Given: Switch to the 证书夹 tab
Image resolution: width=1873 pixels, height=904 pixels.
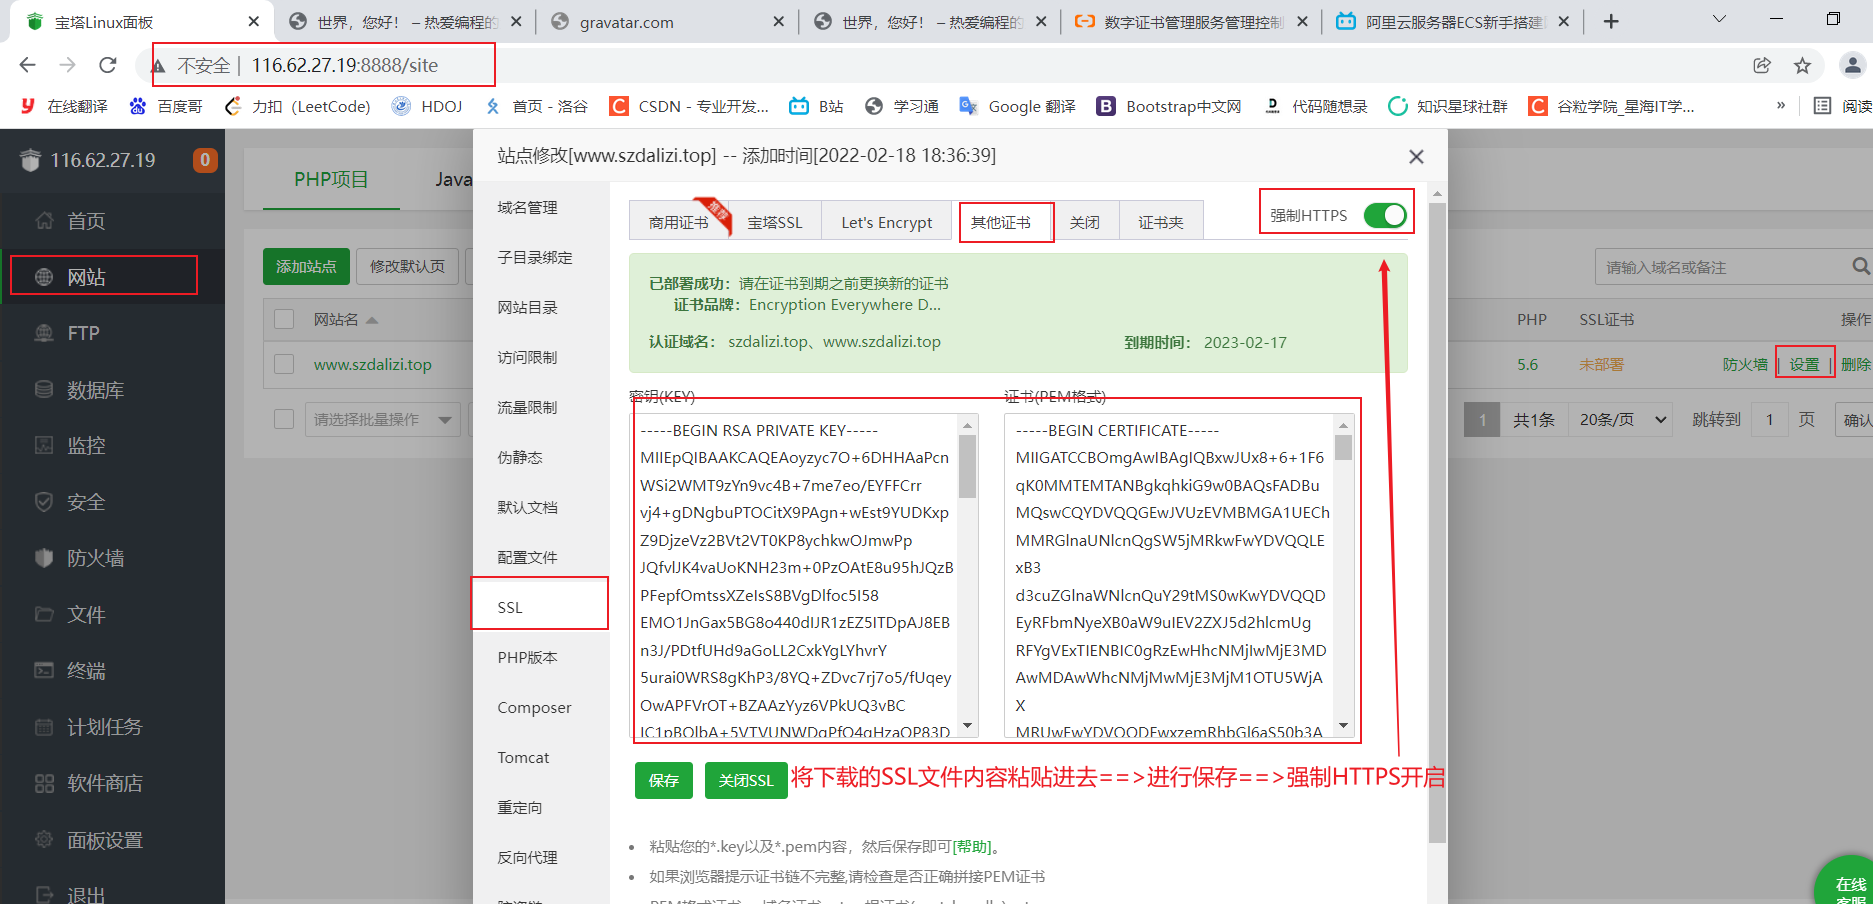Looking at the screenshot, I should 1161,222.
